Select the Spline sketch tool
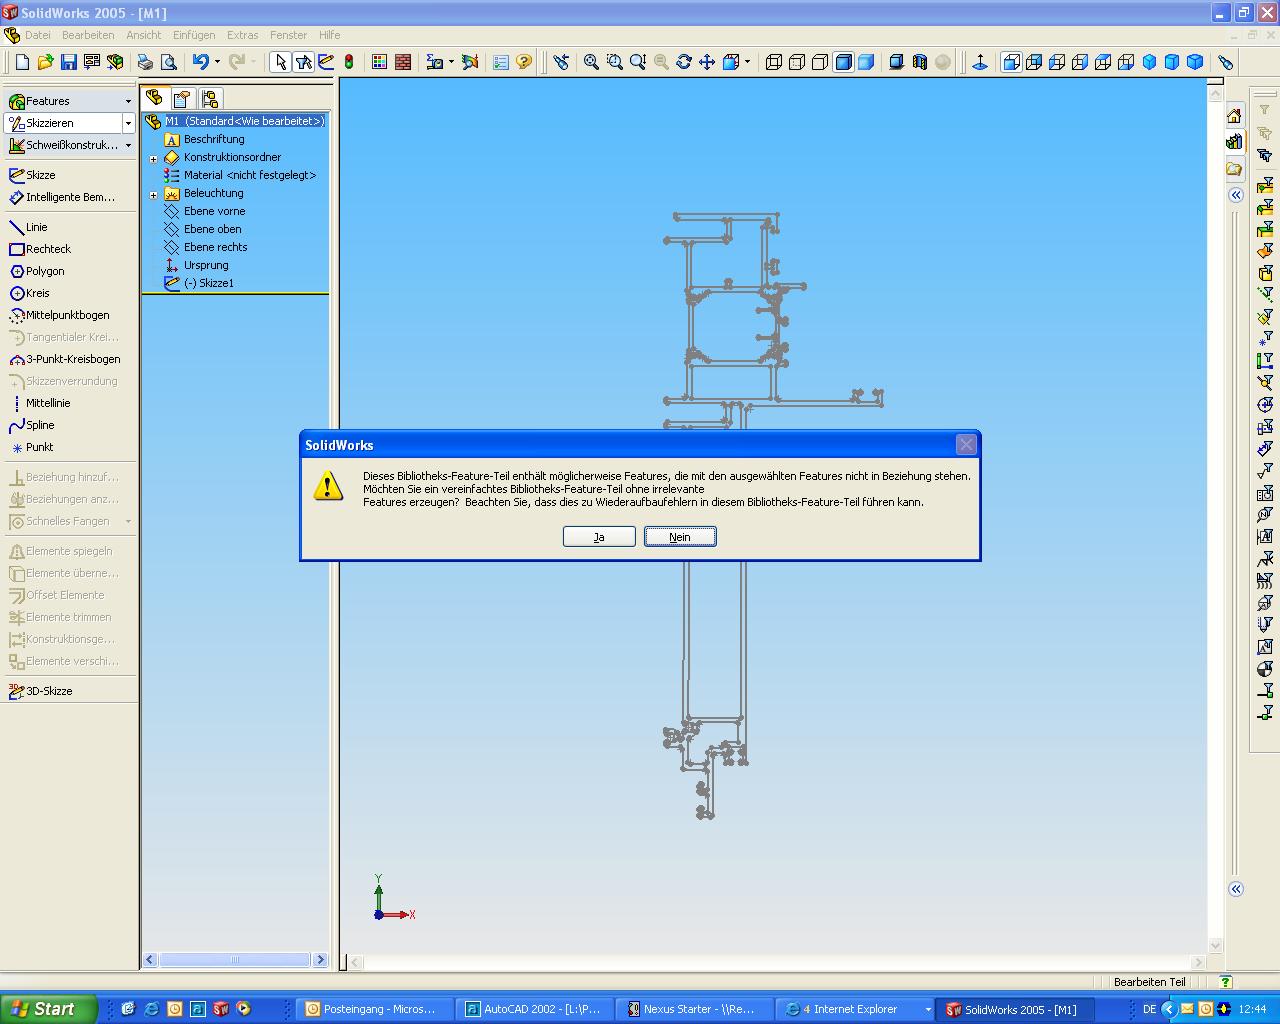 (x=31, y=425)
